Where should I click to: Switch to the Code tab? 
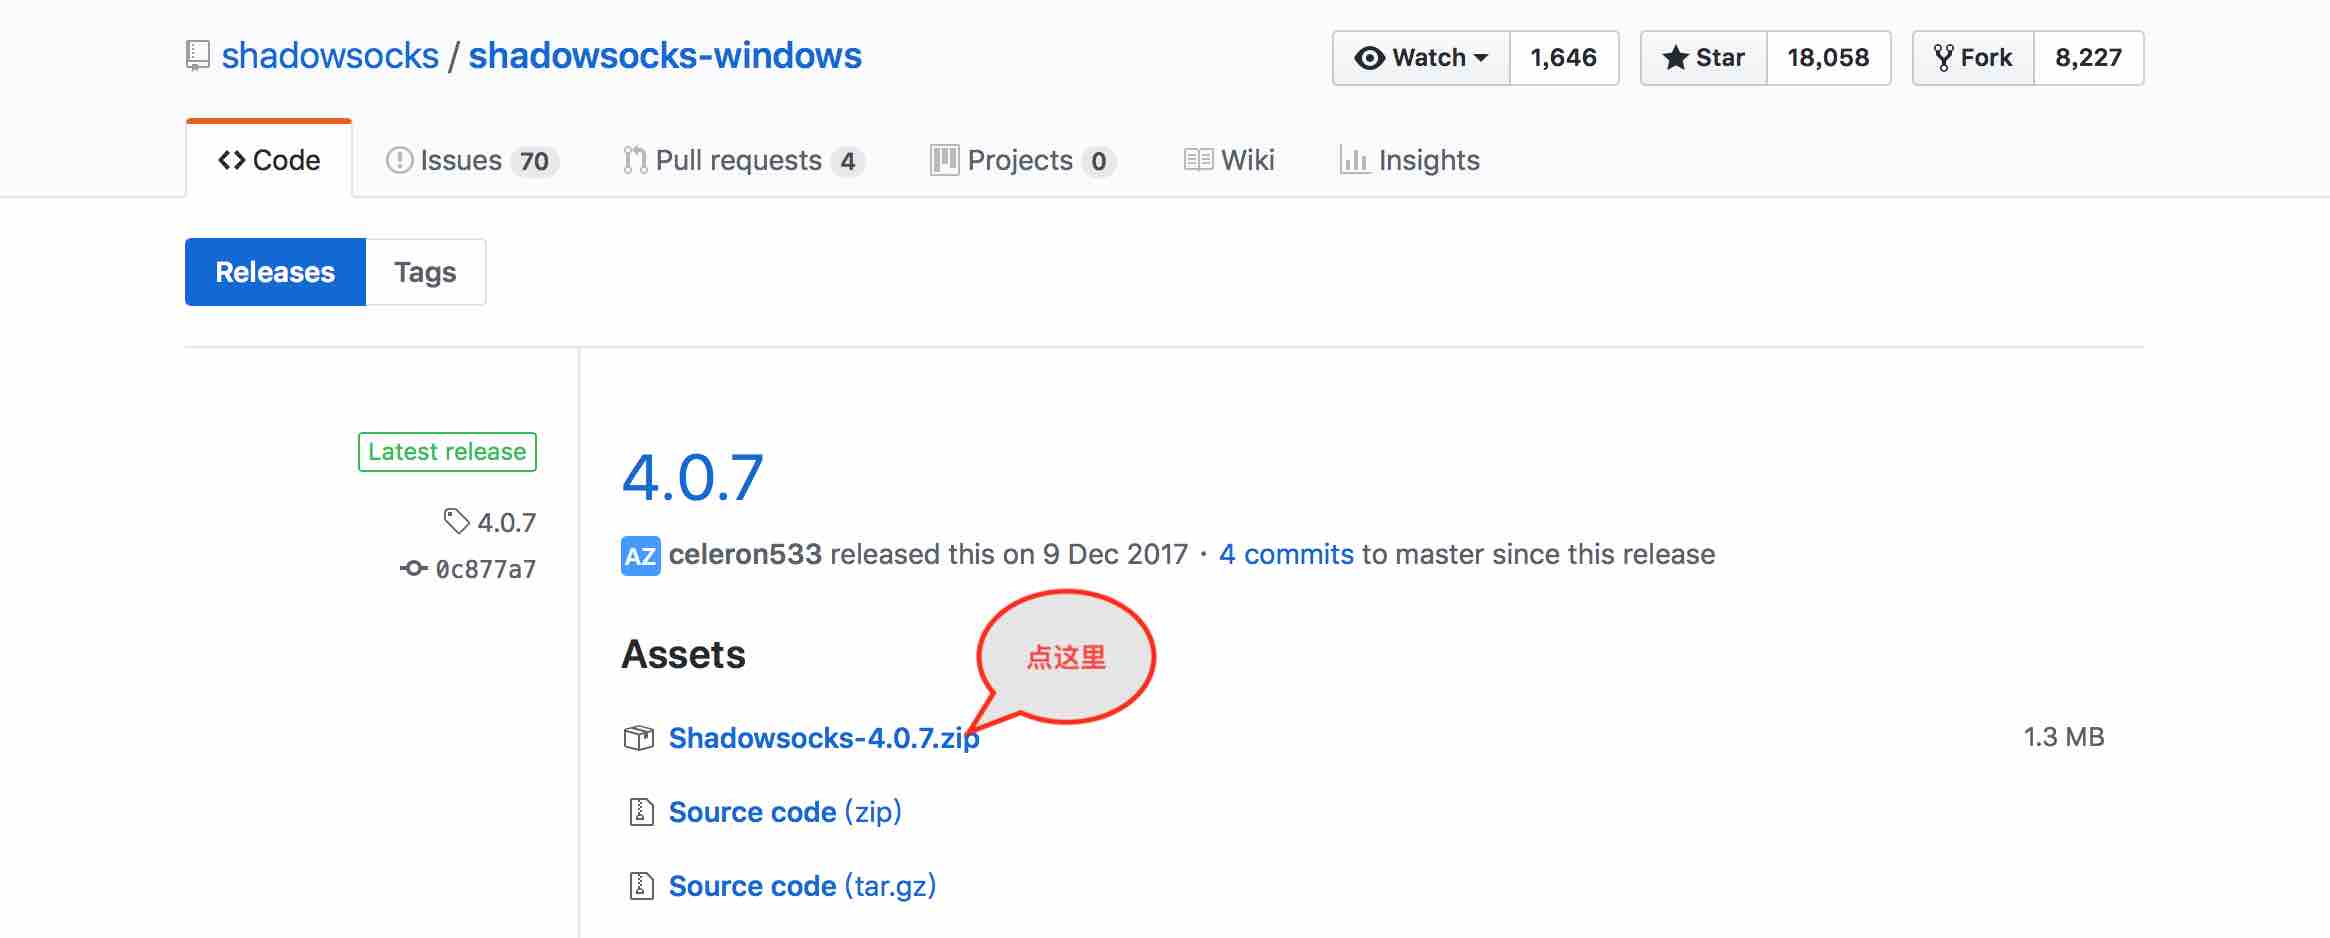click(x=269, y=160)
